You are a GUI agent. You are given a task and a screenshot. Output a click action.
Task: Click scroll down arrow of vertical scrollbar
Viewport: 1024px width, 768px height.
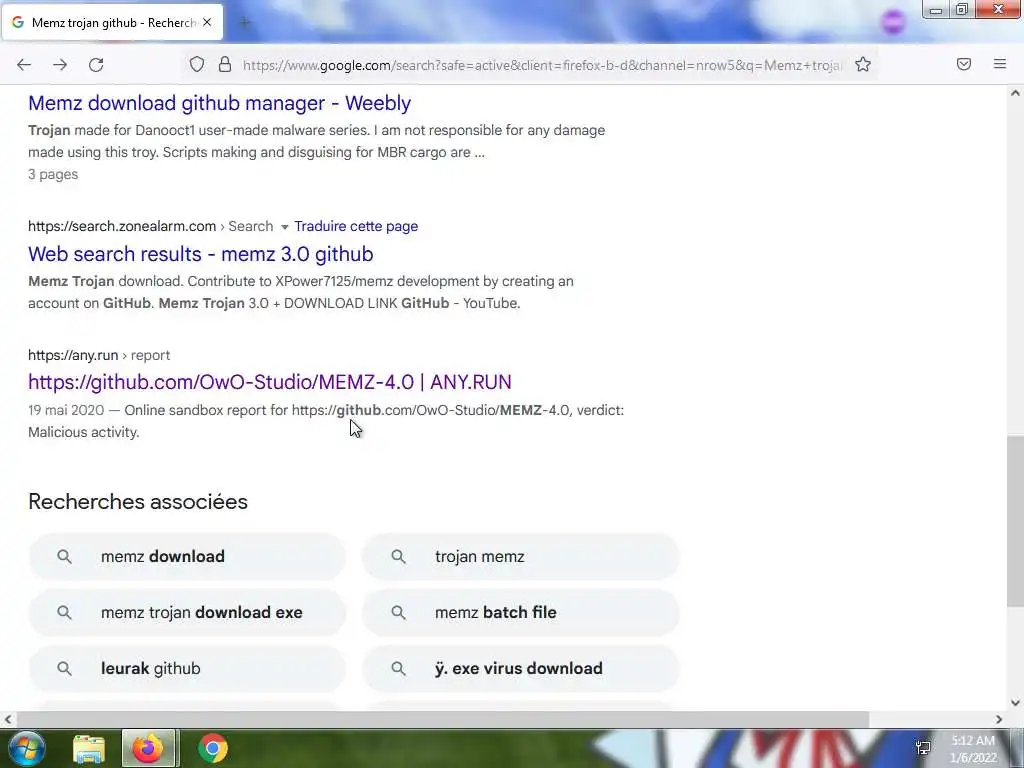[x=1015, y=703]
